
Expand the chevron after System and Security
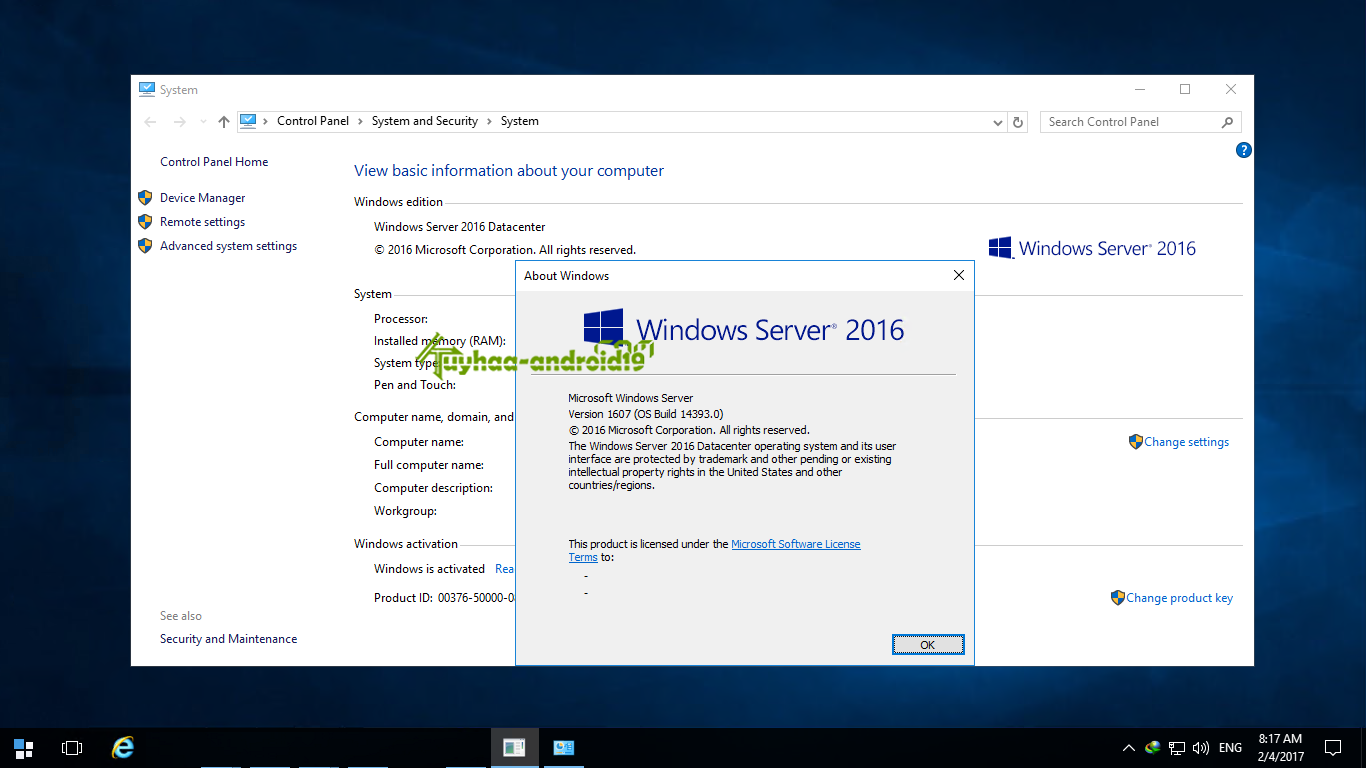(x=489, y=121)
